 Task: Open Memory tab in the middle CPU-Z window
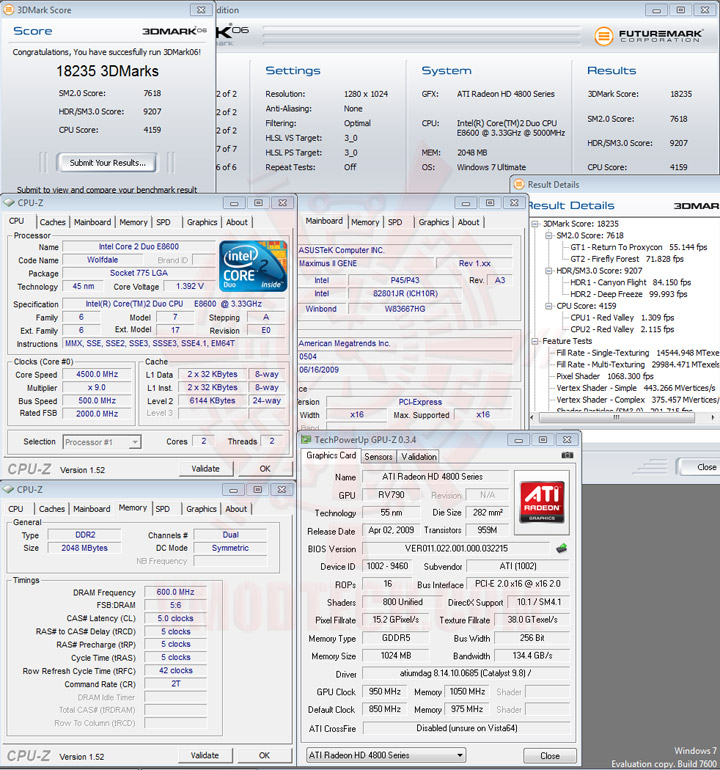point(365,222)
